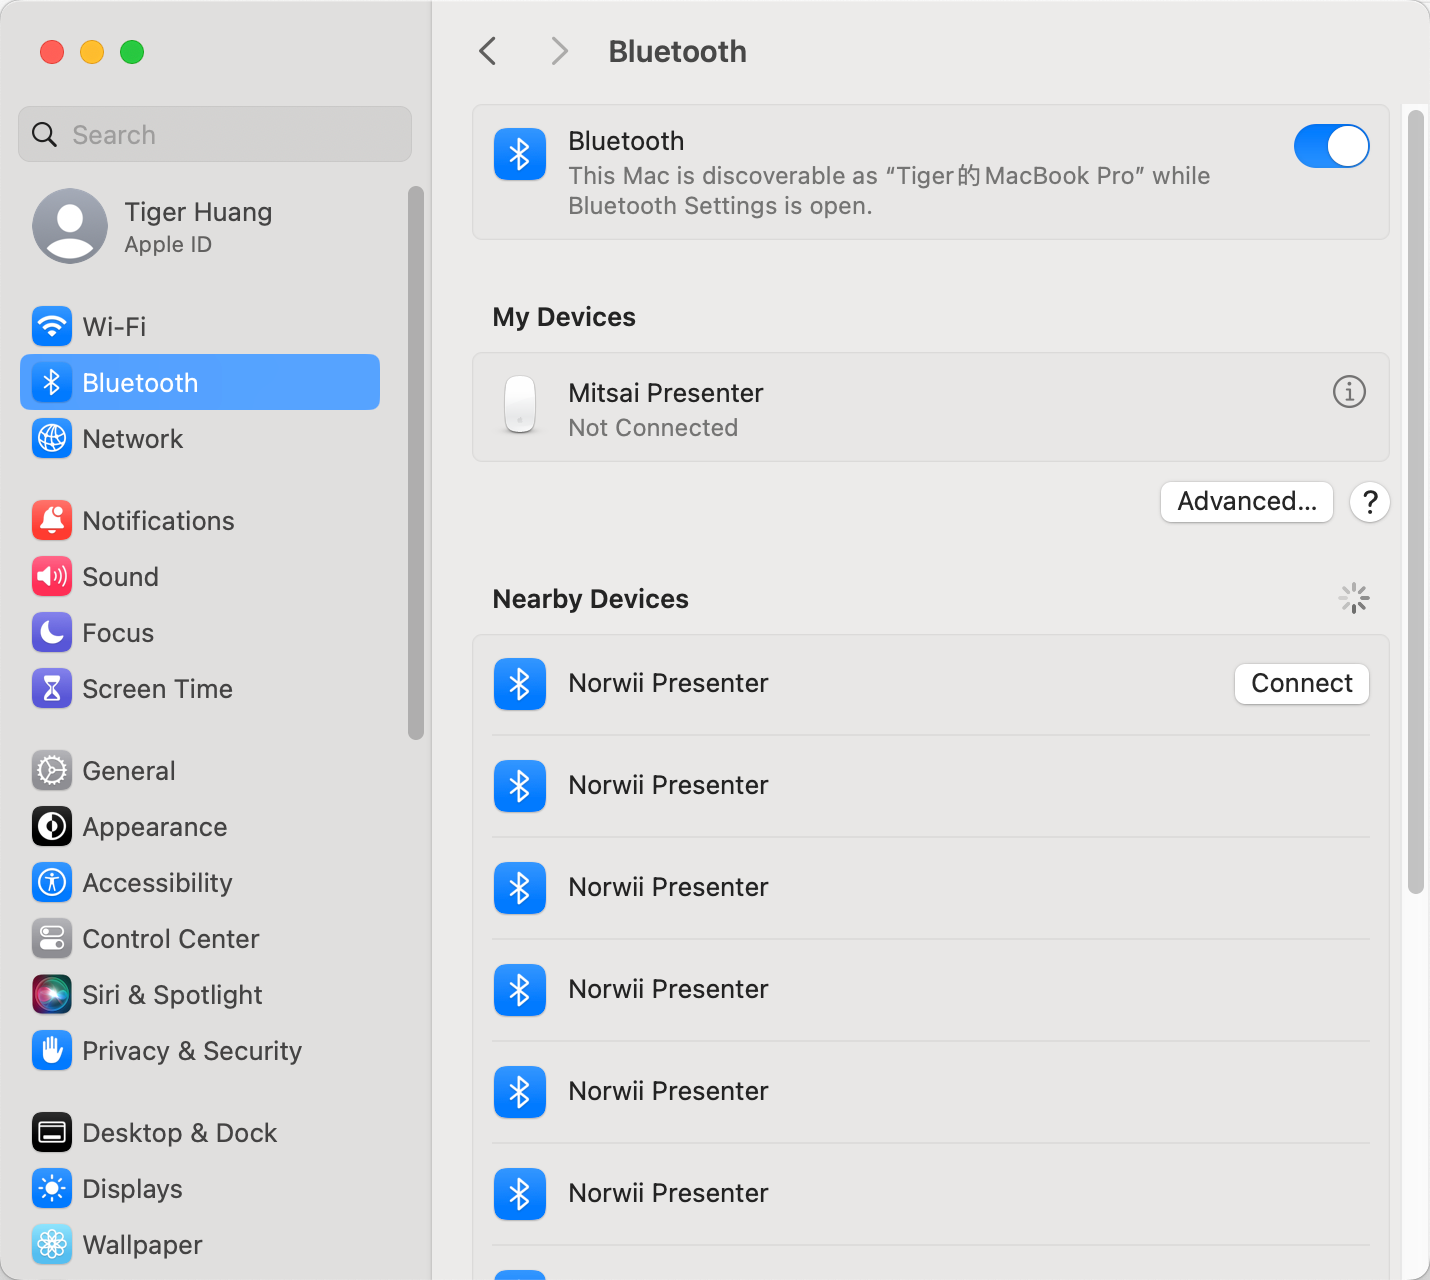Connect to the first Norwii Presenter
Image resolution: width=1430 pixels, height=1280 pixels.
click(1302, 683)
